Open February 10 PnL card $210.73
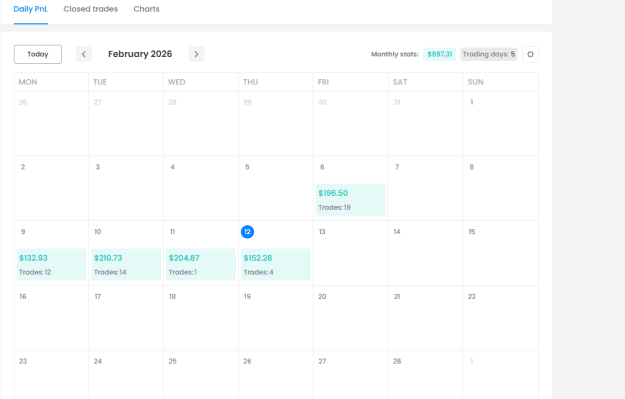This screenshot has height=399, width=625. (126, 265)
